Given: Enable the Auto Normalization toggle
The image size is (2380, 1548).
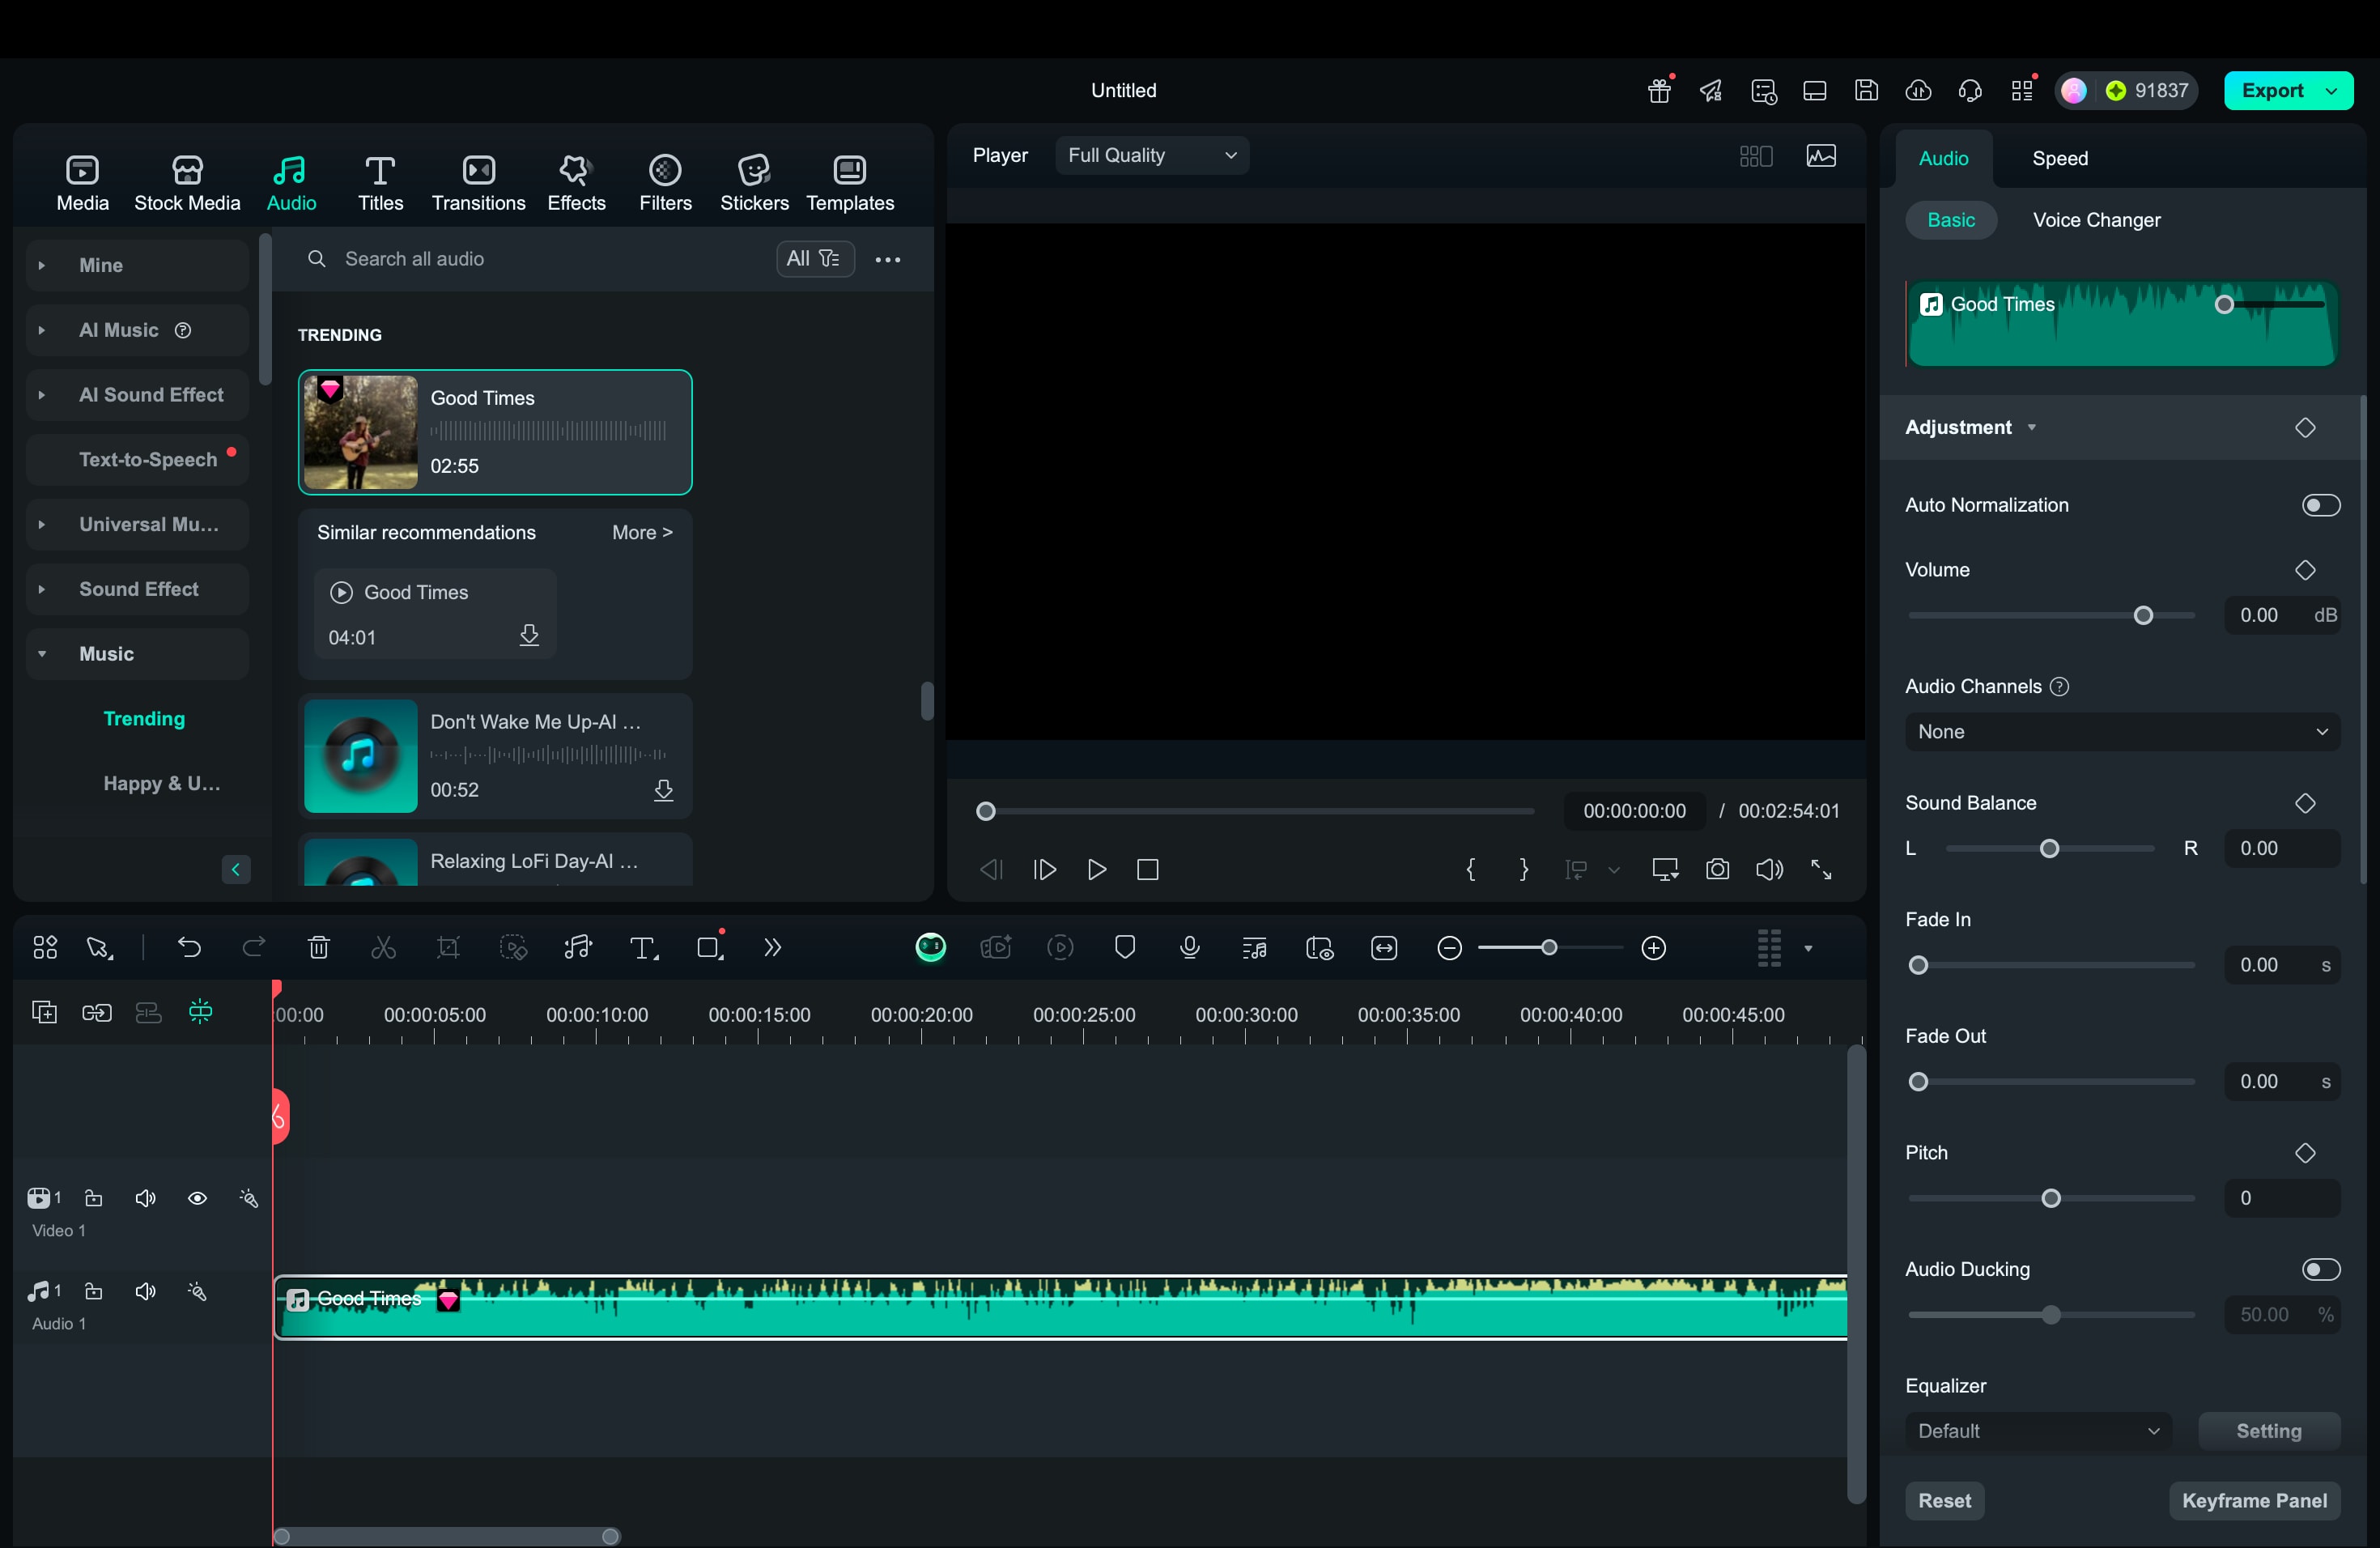Looking at the screenshot, I should (x=2320, y=505).
